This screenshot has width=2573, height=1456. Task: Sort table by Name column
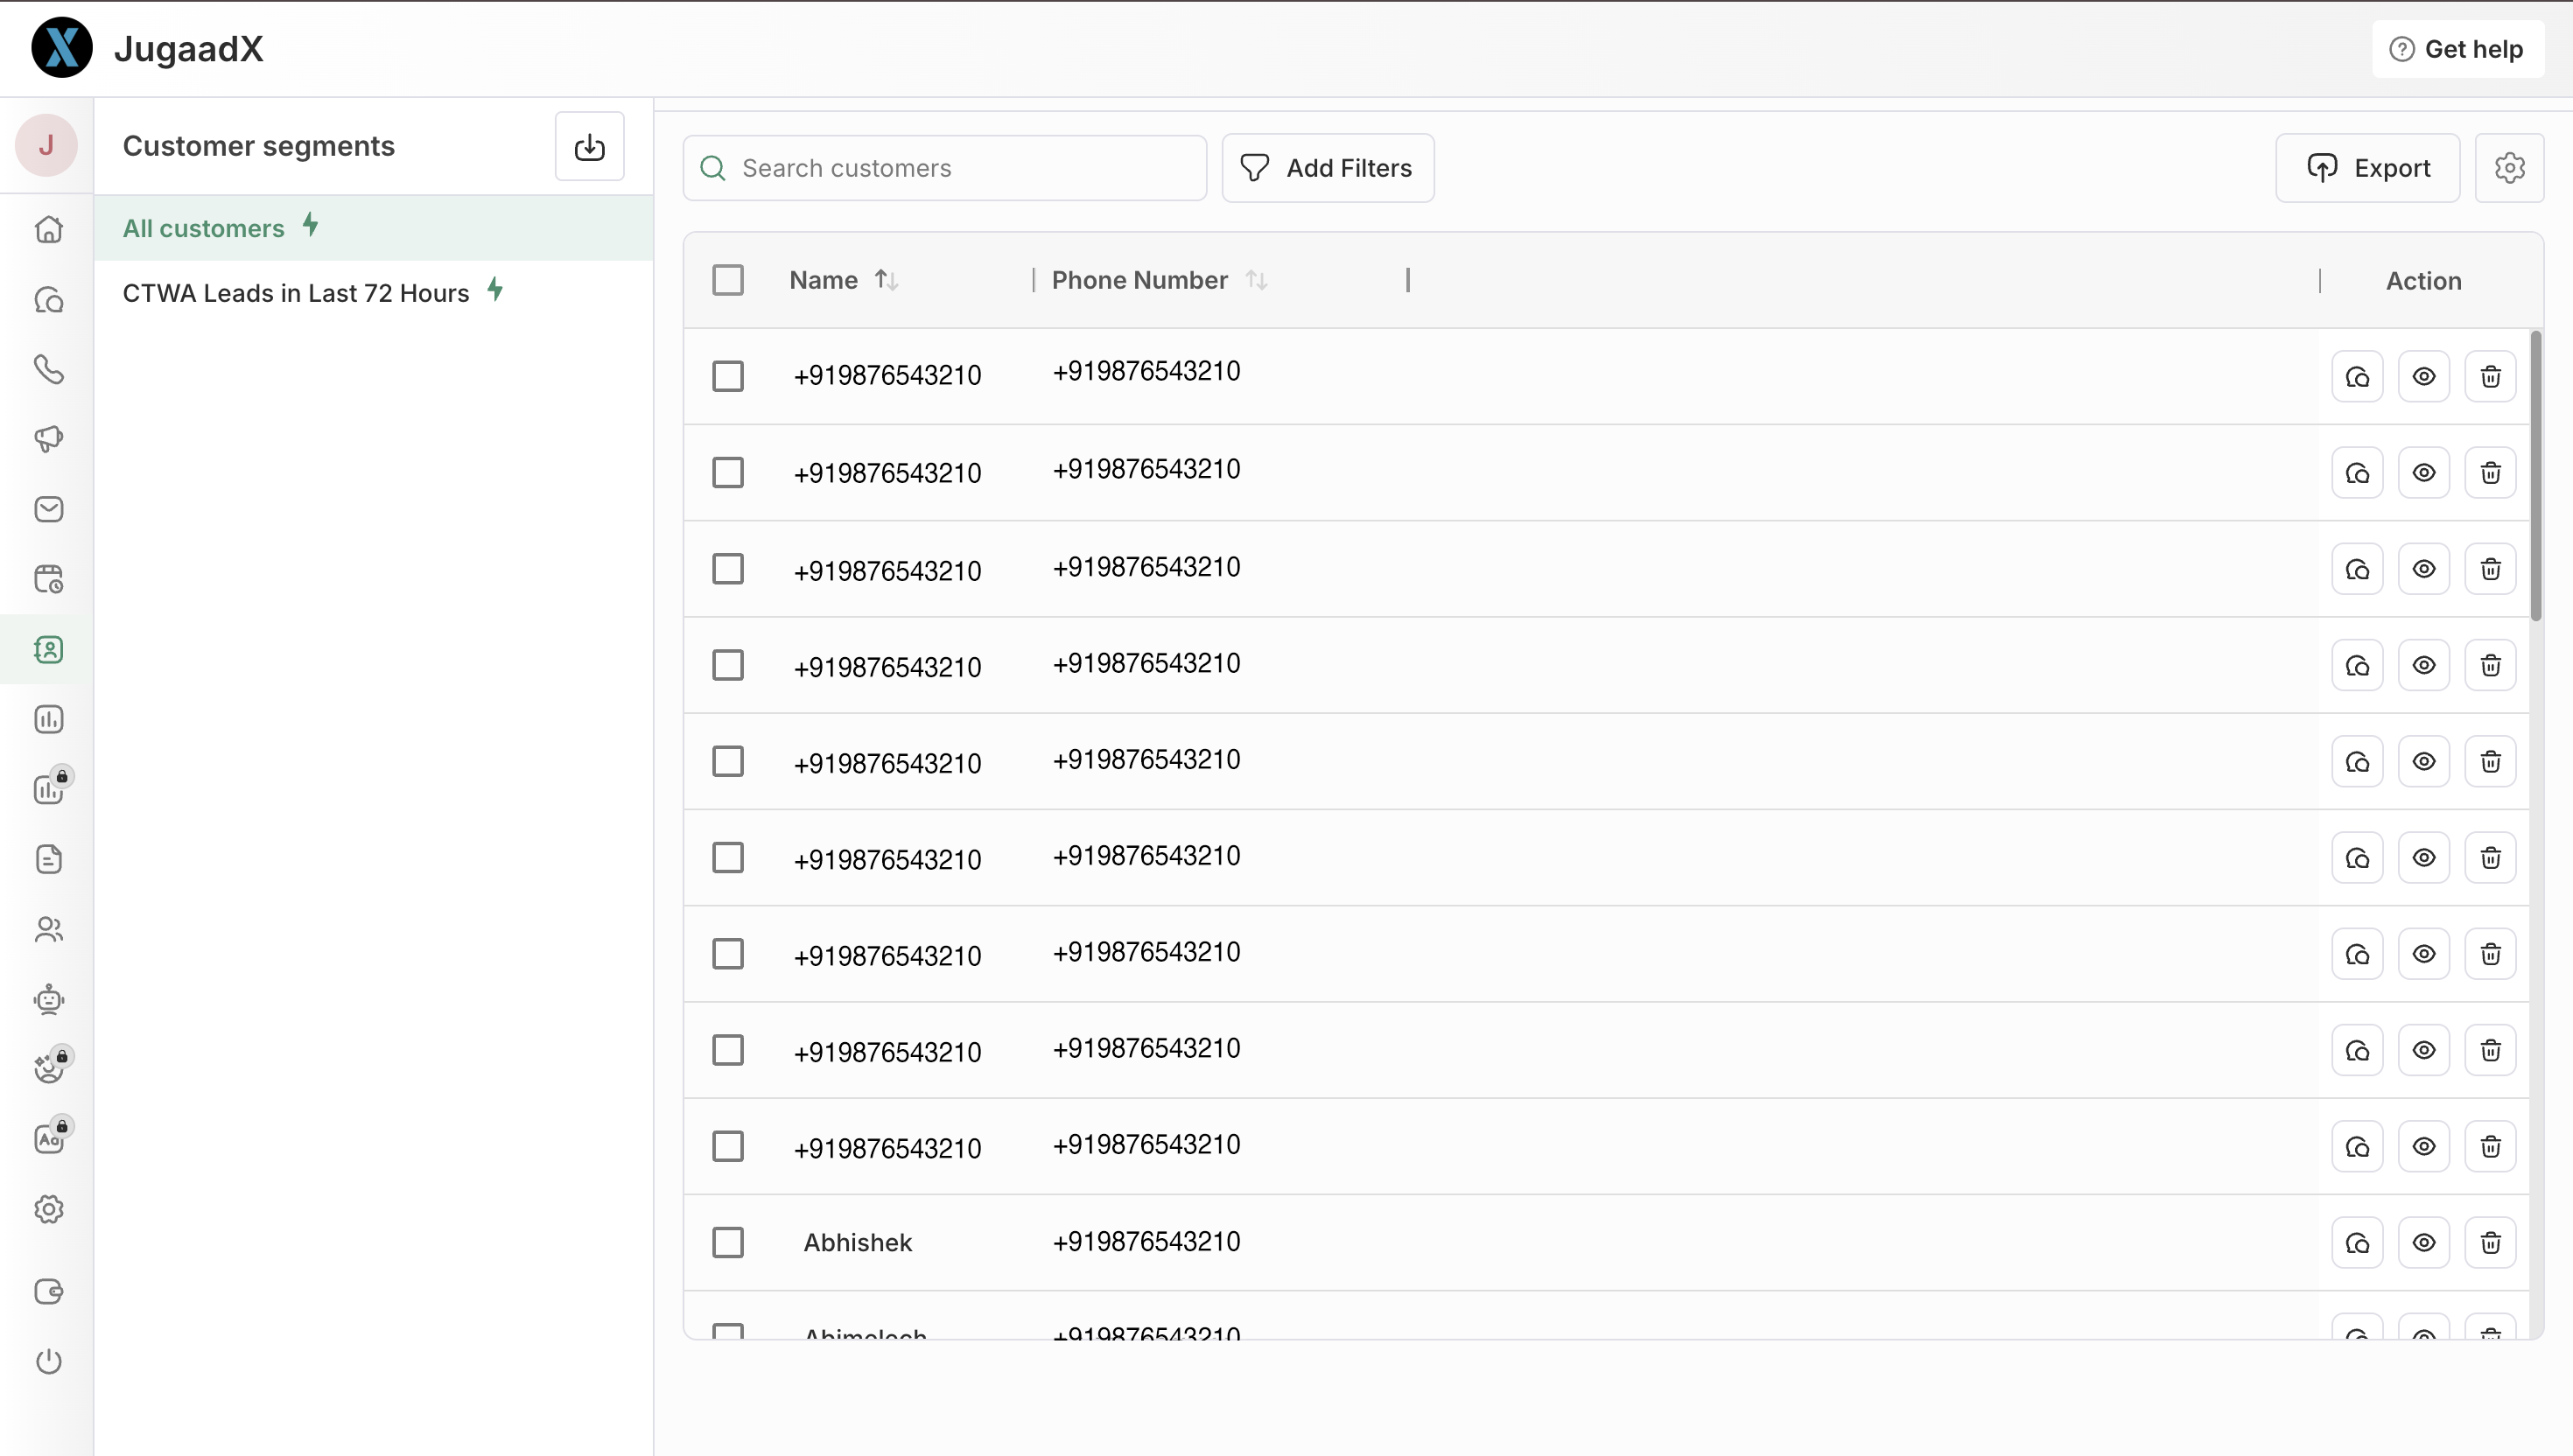pos(886,280)
